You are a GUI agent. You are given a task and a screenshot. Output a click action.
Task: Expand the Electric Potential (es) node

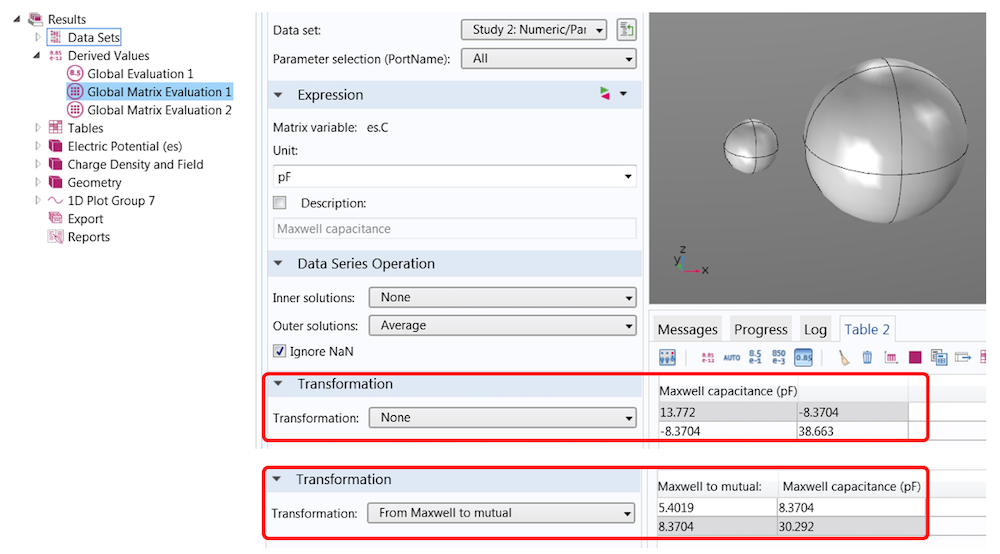click(x=37, y=146)
